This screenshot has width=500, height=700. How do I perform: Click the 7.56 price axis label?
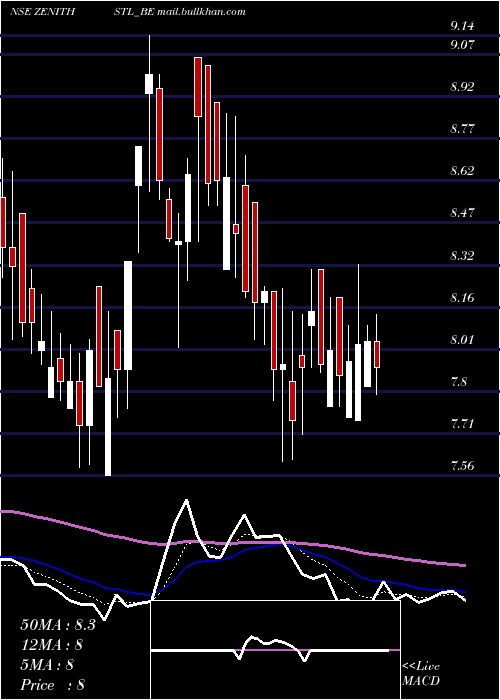click(462, 466)
